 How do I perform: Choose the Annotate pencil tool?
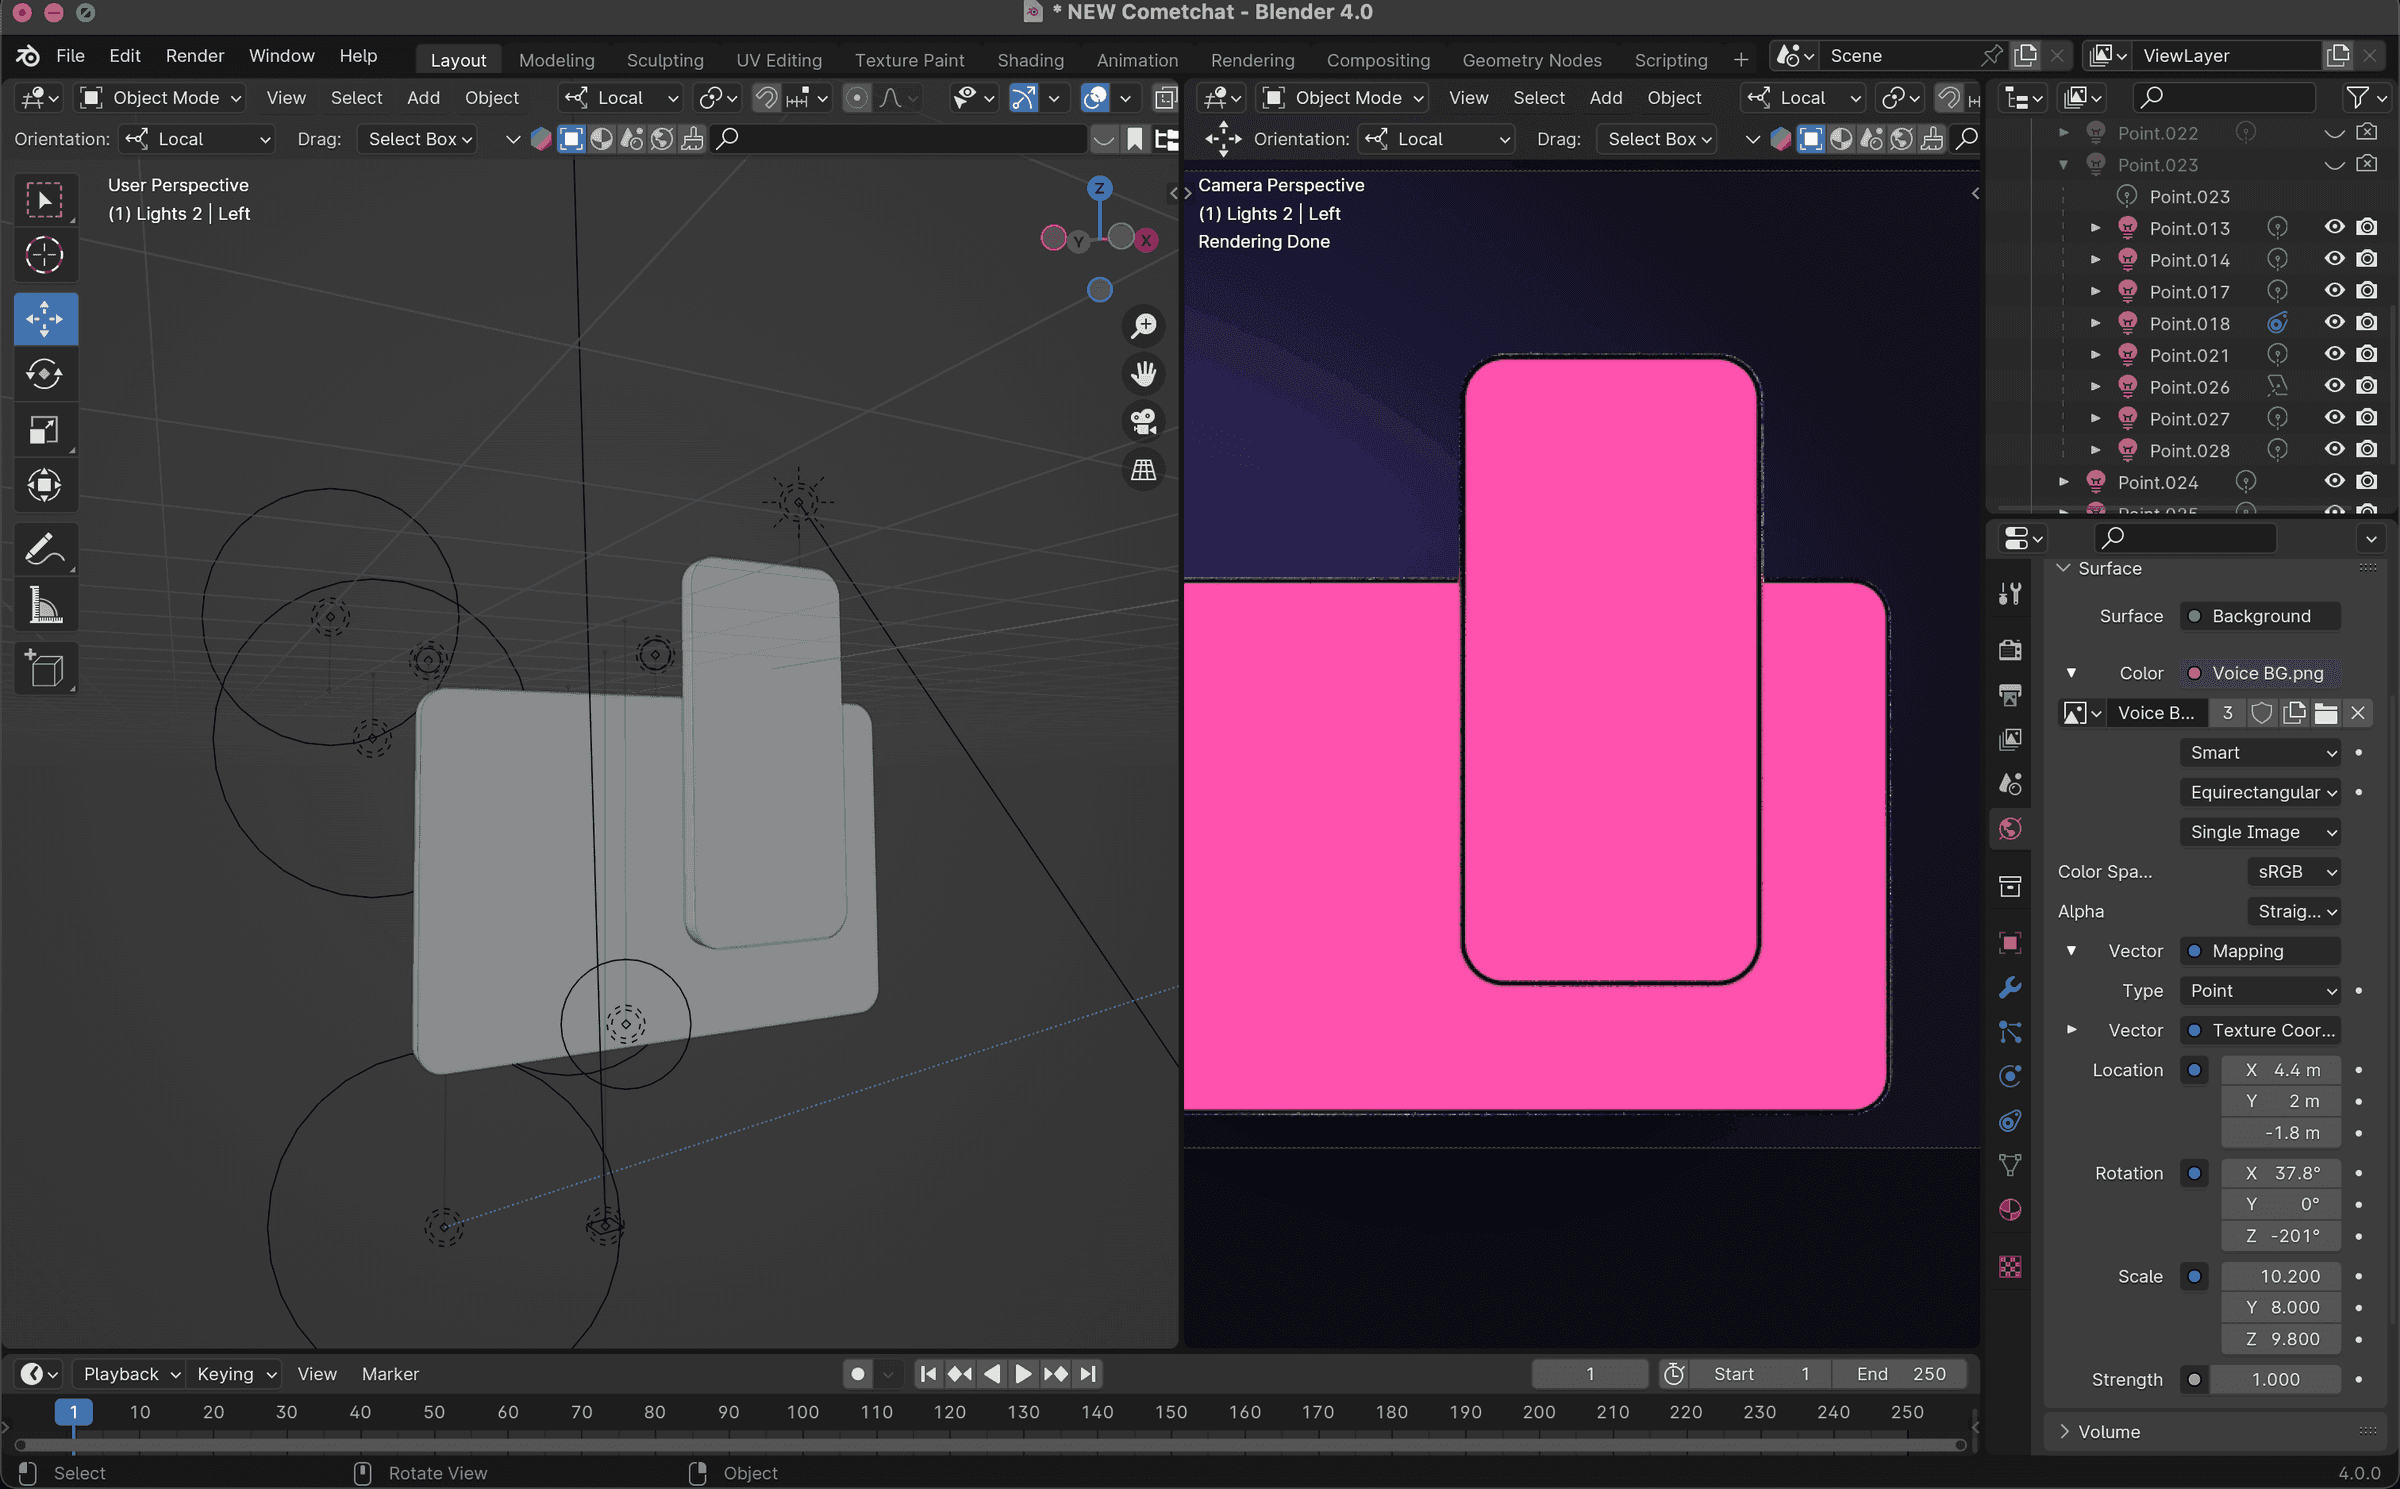tap(45, 550)
